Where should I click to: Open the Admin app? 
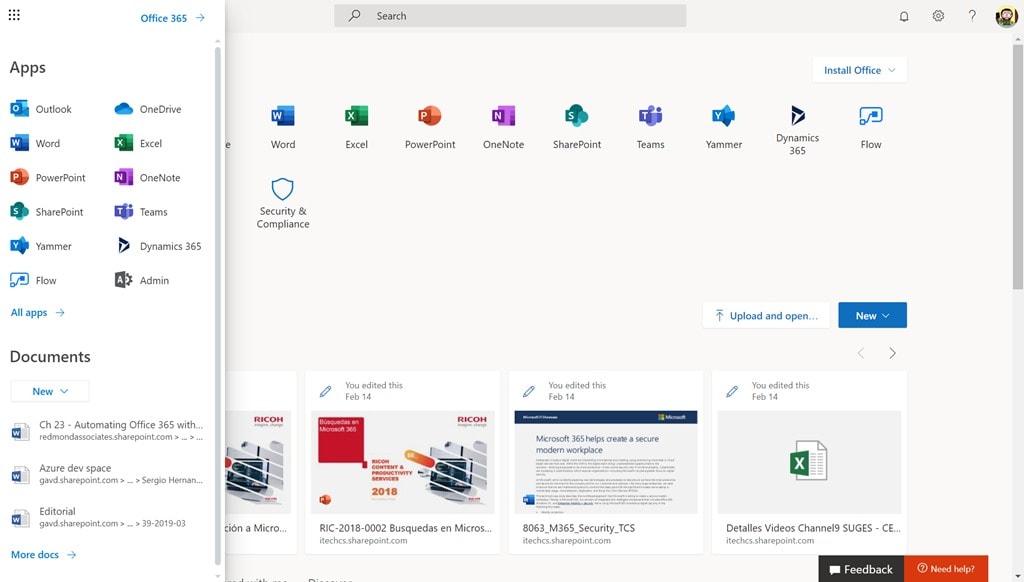click(x=142, y=280)
